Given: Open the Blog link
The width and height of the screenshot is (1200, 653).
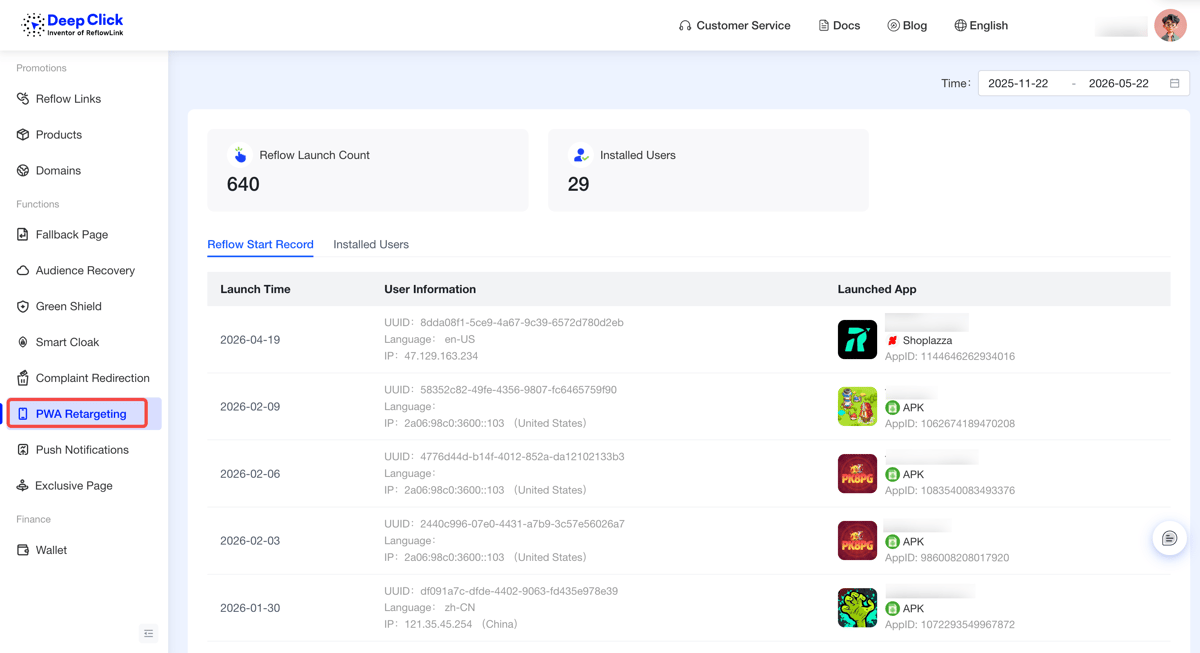Looking at the screenshot, I should tap(914, 26).
